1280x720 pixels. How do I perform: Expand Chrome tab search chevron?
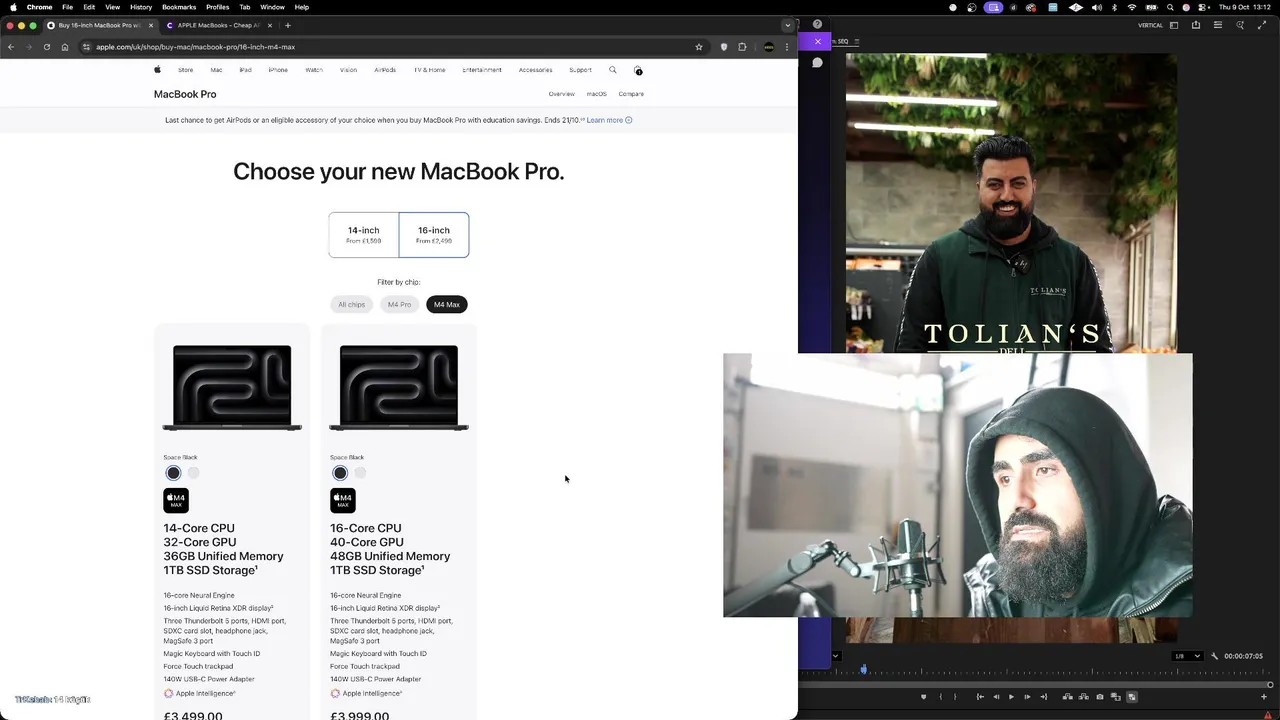coord(787,25)
